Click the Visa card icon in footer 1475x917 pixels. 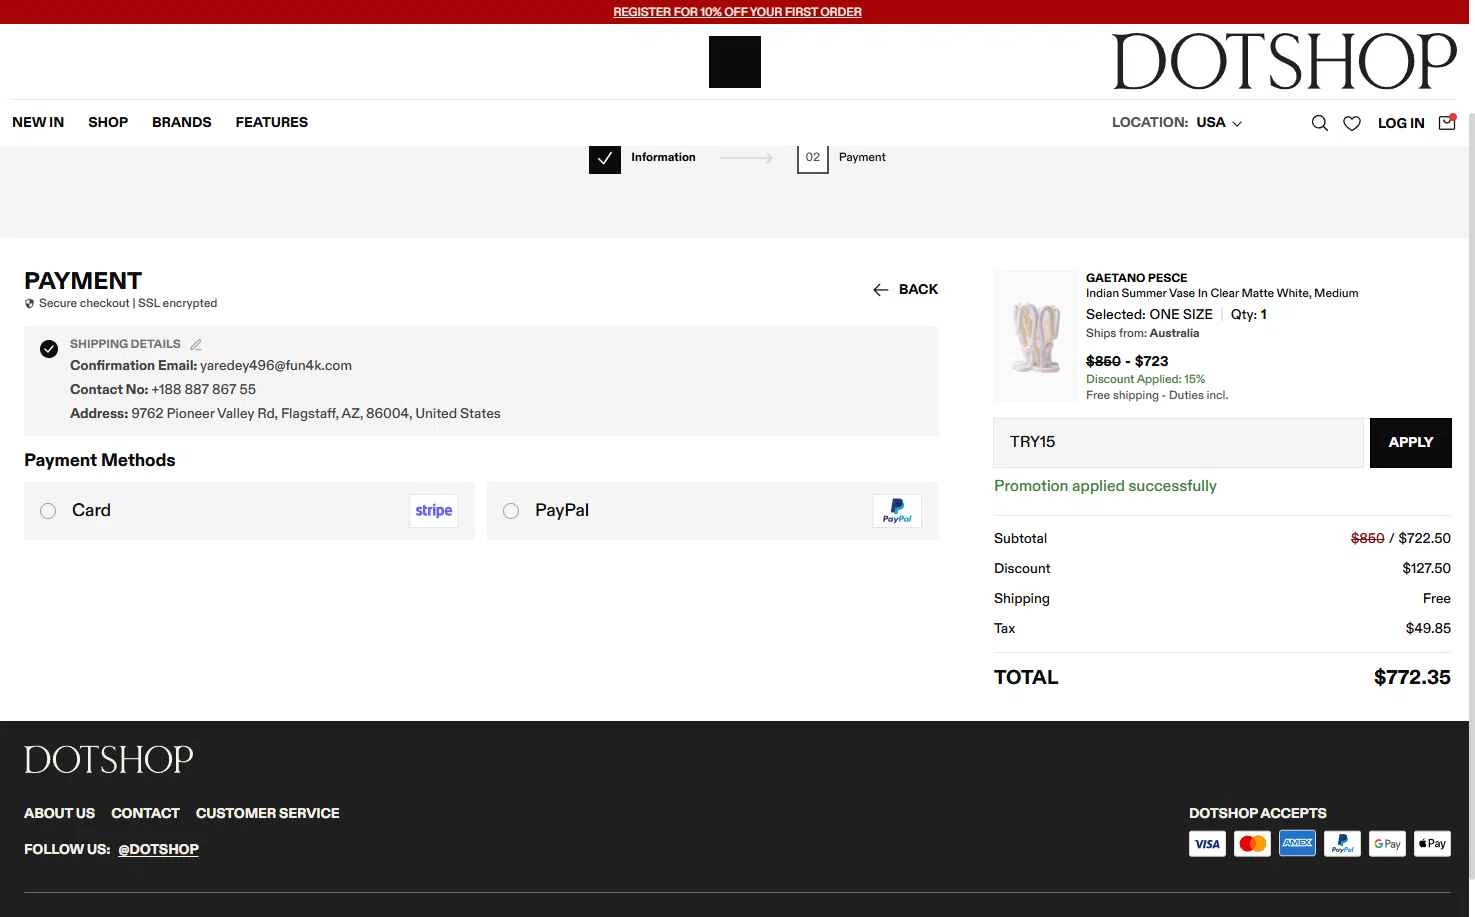click(x=1207, y=844)
